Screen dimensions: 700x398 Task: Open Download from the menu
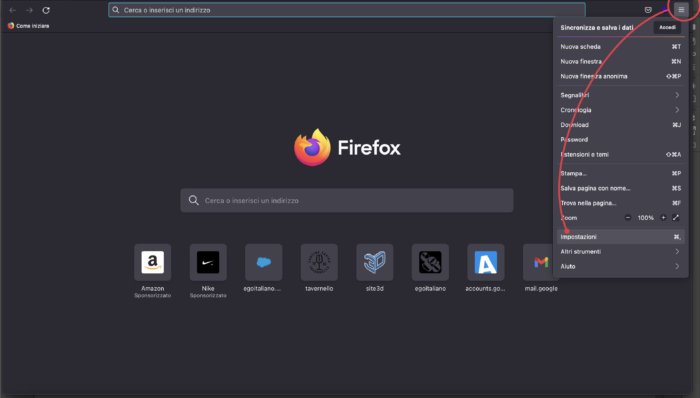tap(621, 125)
